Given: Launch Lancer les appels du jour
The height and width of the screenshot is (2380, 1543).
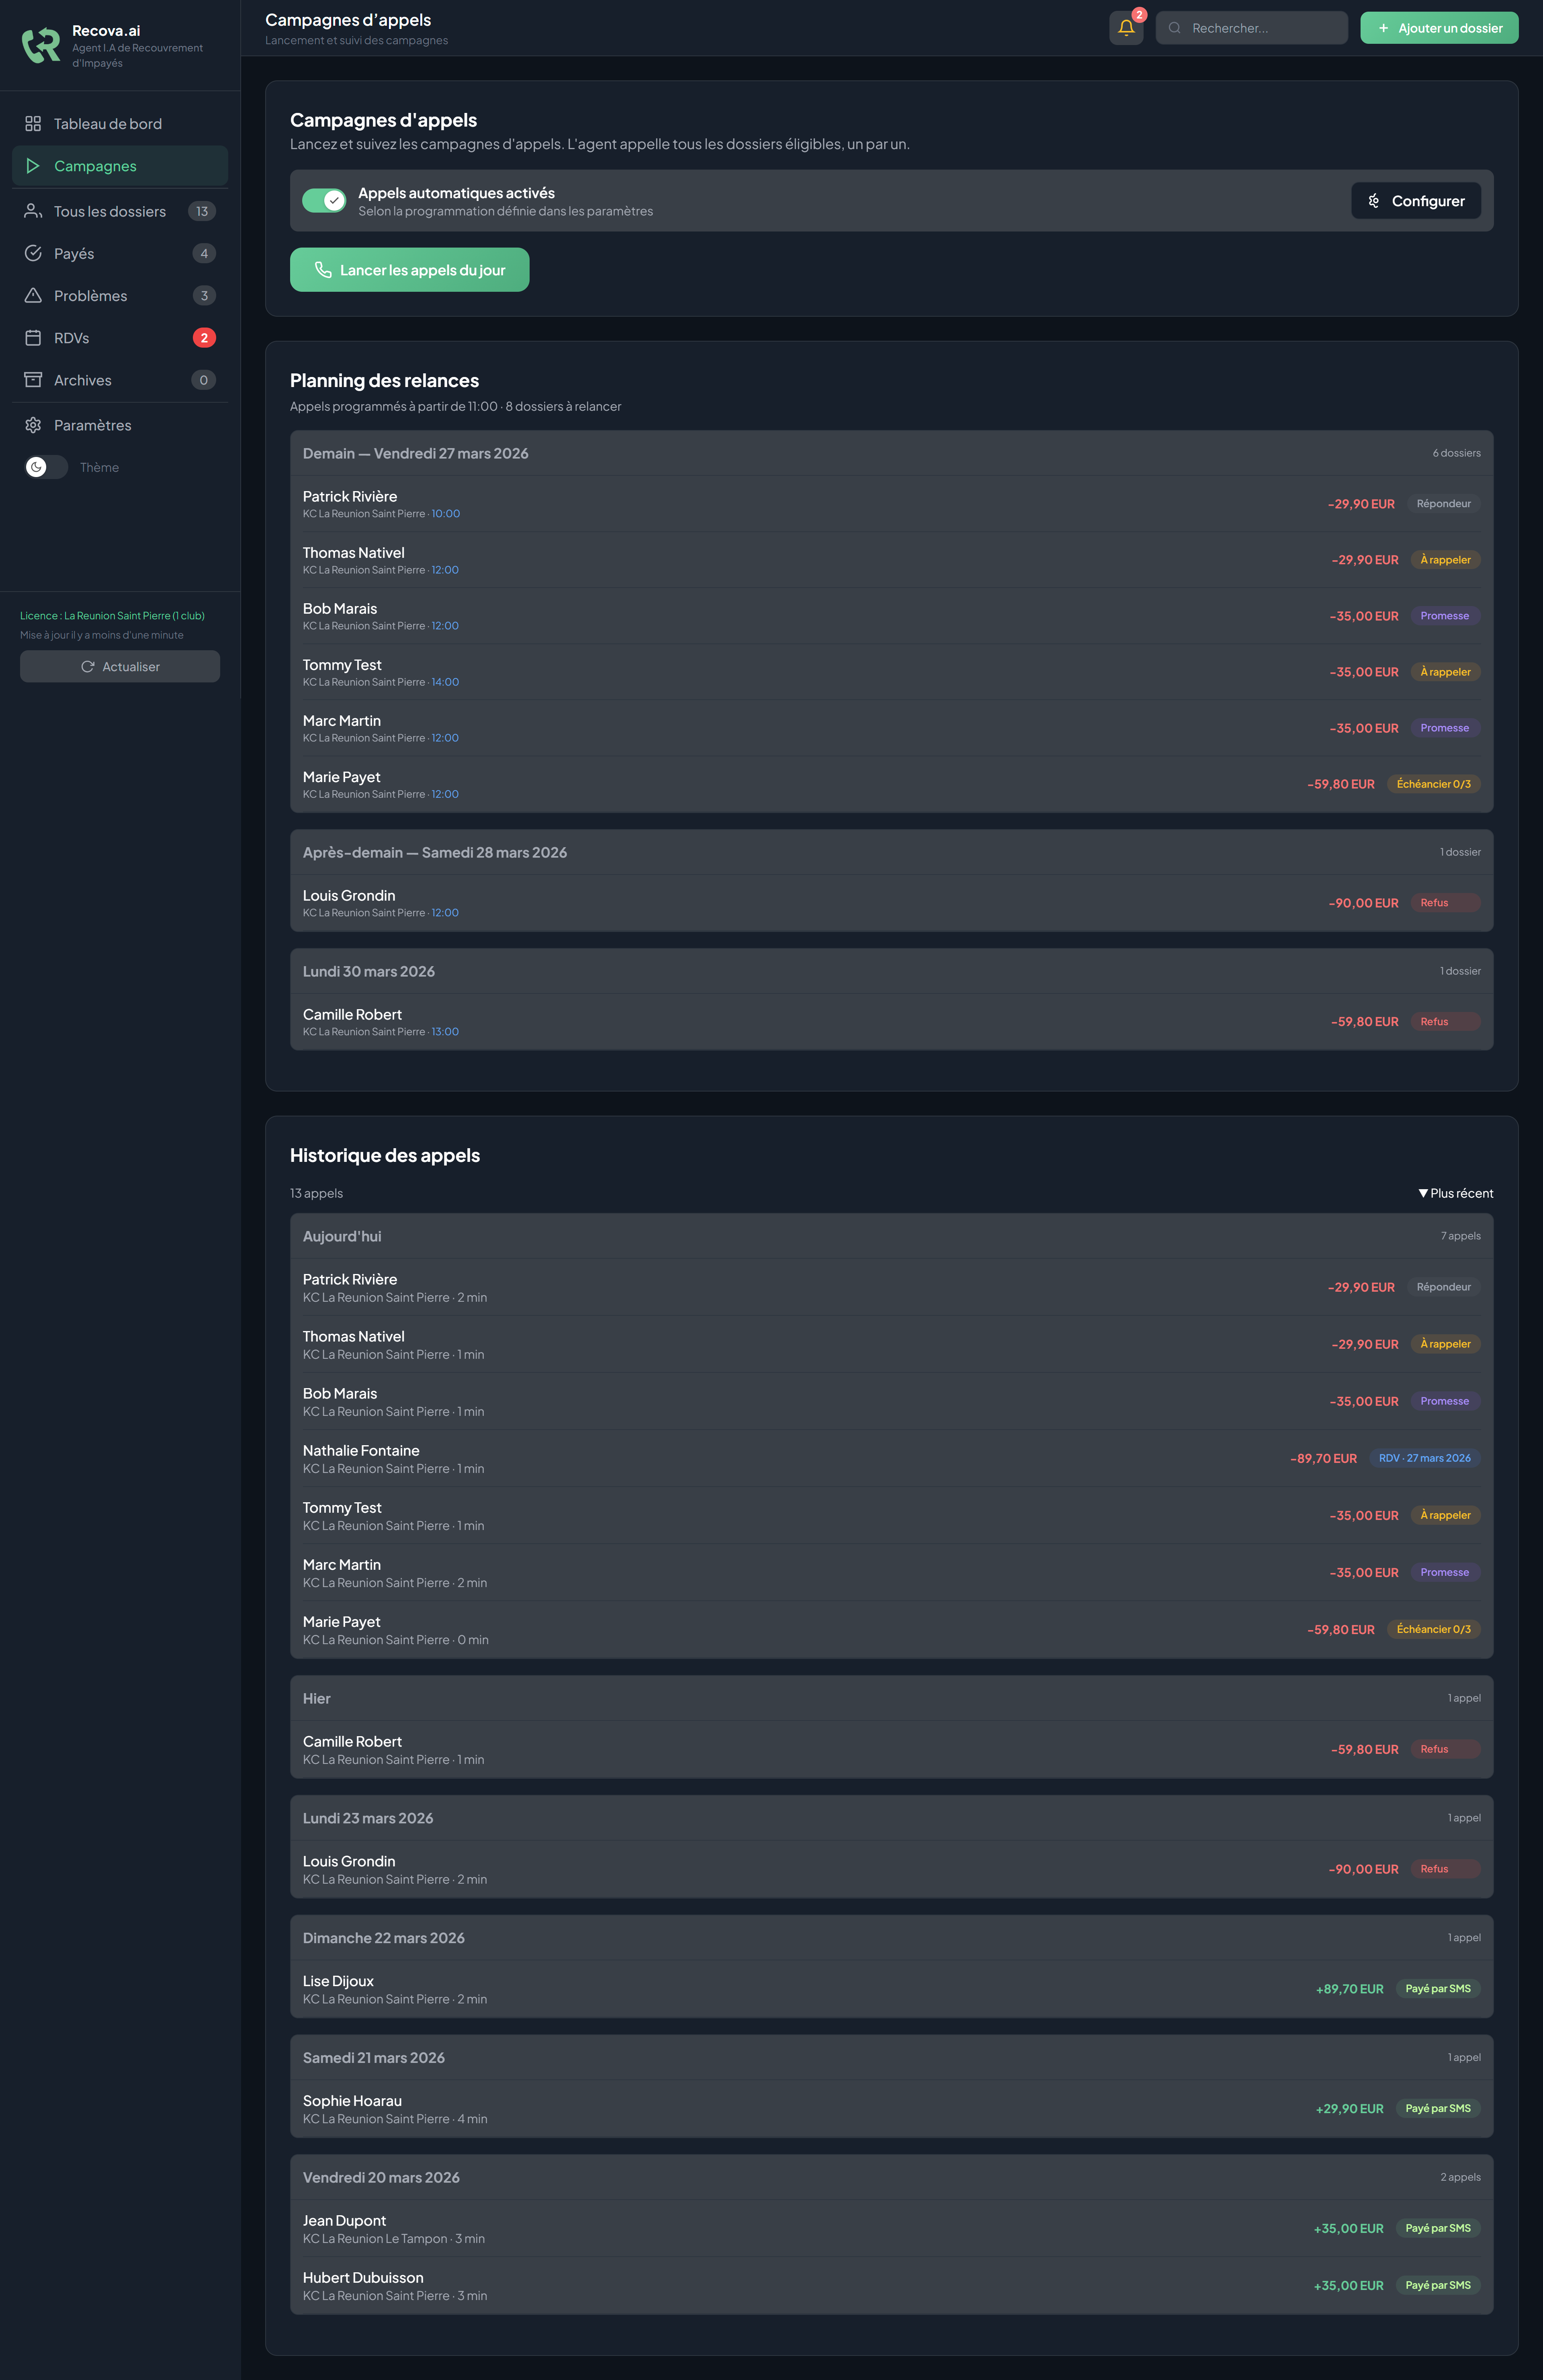Looking at the screenshot, I should click(410, 270).
